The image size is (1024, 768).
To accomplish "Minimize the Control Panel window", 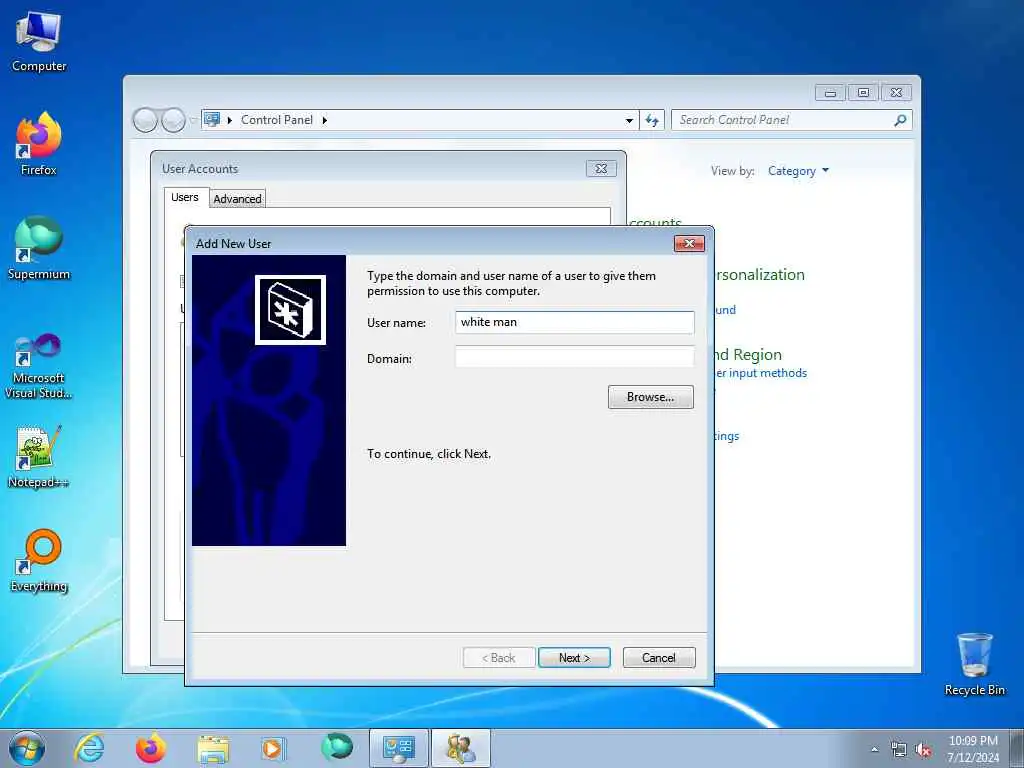I will (830, 93).
